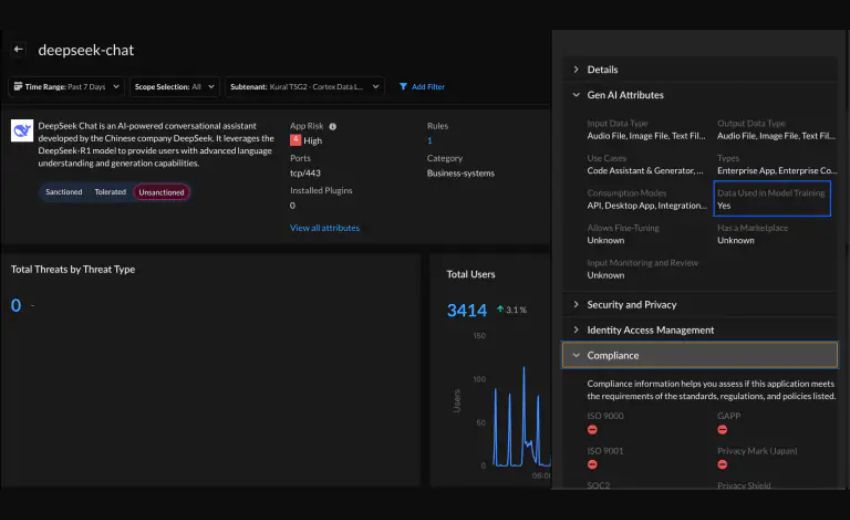Expand the Details section

pos(700,69)
